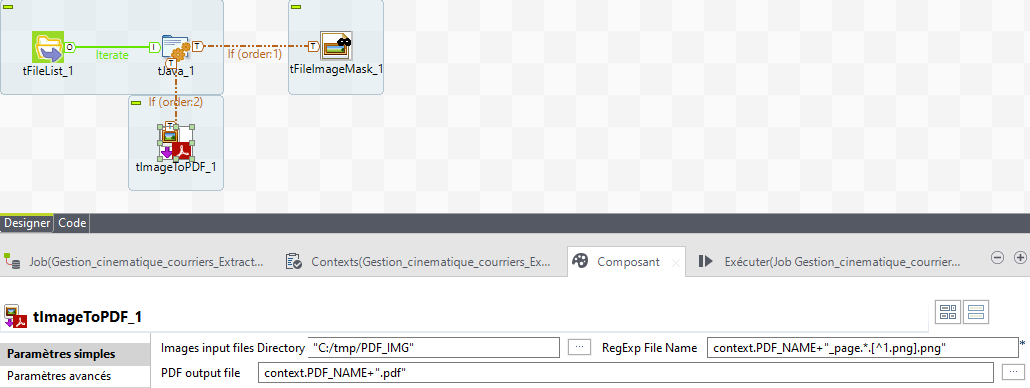Click the tFileImageMask_1 label text
The width and height of the screenshot is (1030, 388).
336,68
